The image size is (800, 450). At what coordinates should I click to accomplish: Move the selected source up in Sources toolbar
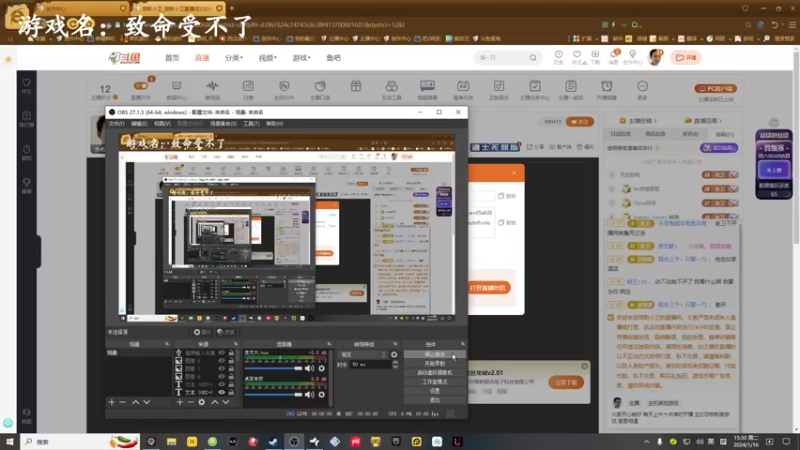[215, 402]
